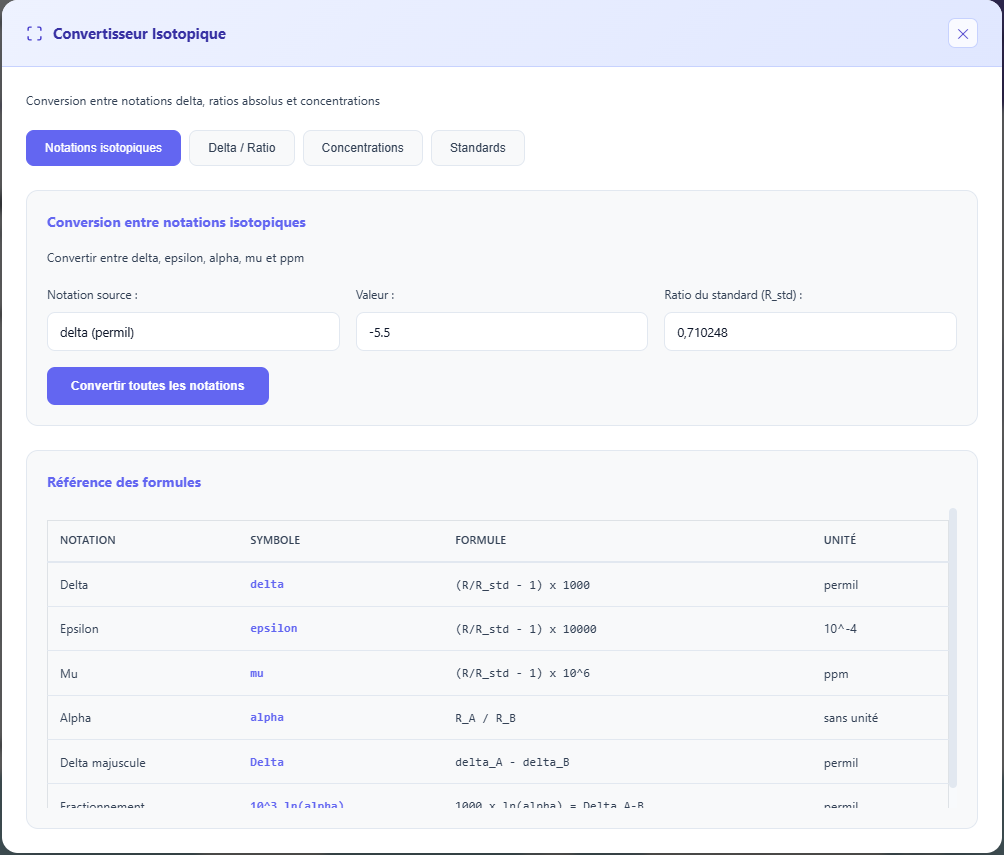Screen dimensions: 1004x855
Task: Focus the Valeur input field
Action: pos(501,332)
